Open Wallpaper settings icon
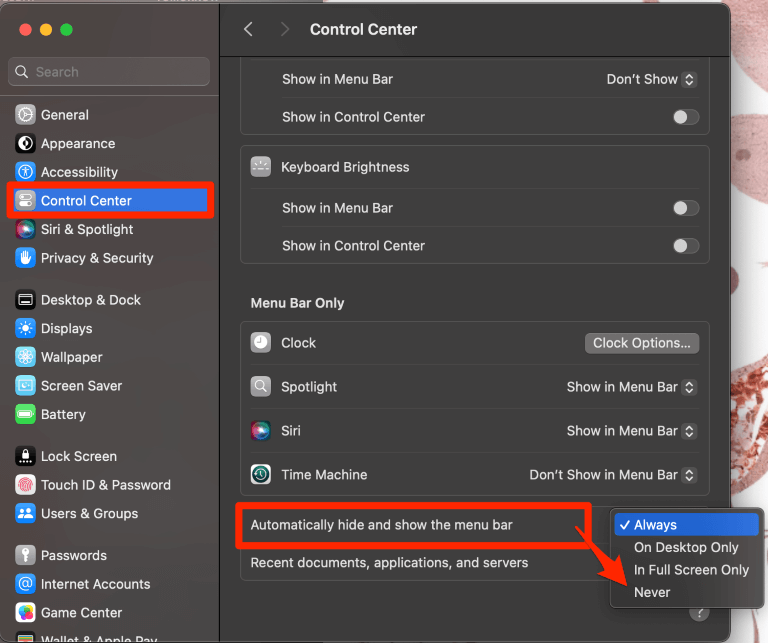The height and width of the screenshot is (643, 768). (25, 357)
